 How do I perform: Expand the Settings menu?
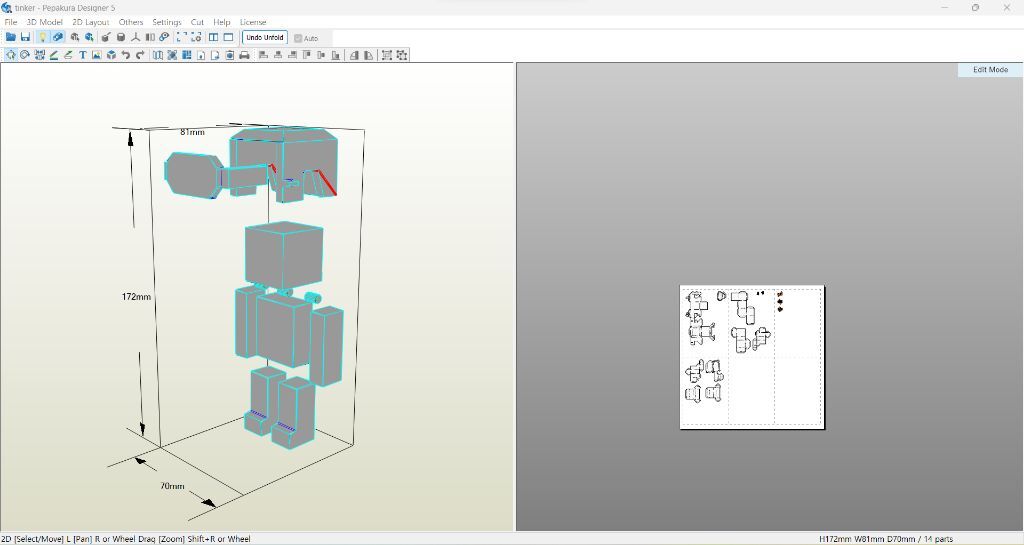point(167,22)
